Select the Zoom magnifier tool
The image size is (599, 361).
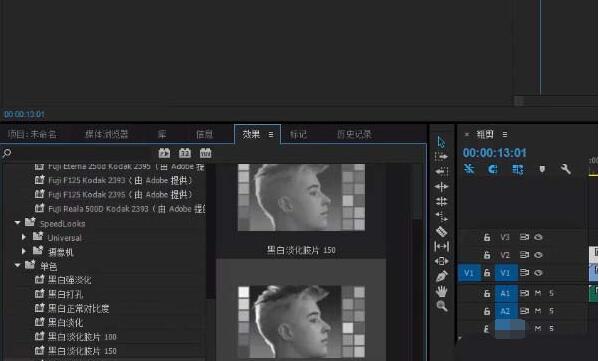click(442, 306)
